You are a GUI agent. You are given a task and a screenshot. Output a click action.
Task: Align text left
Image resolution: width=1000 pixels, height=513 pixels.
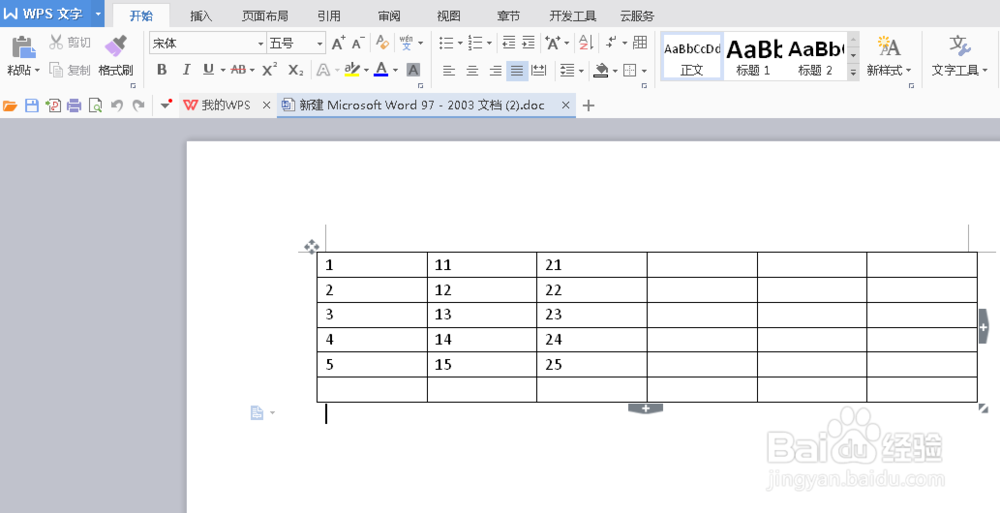click(449, 70)
